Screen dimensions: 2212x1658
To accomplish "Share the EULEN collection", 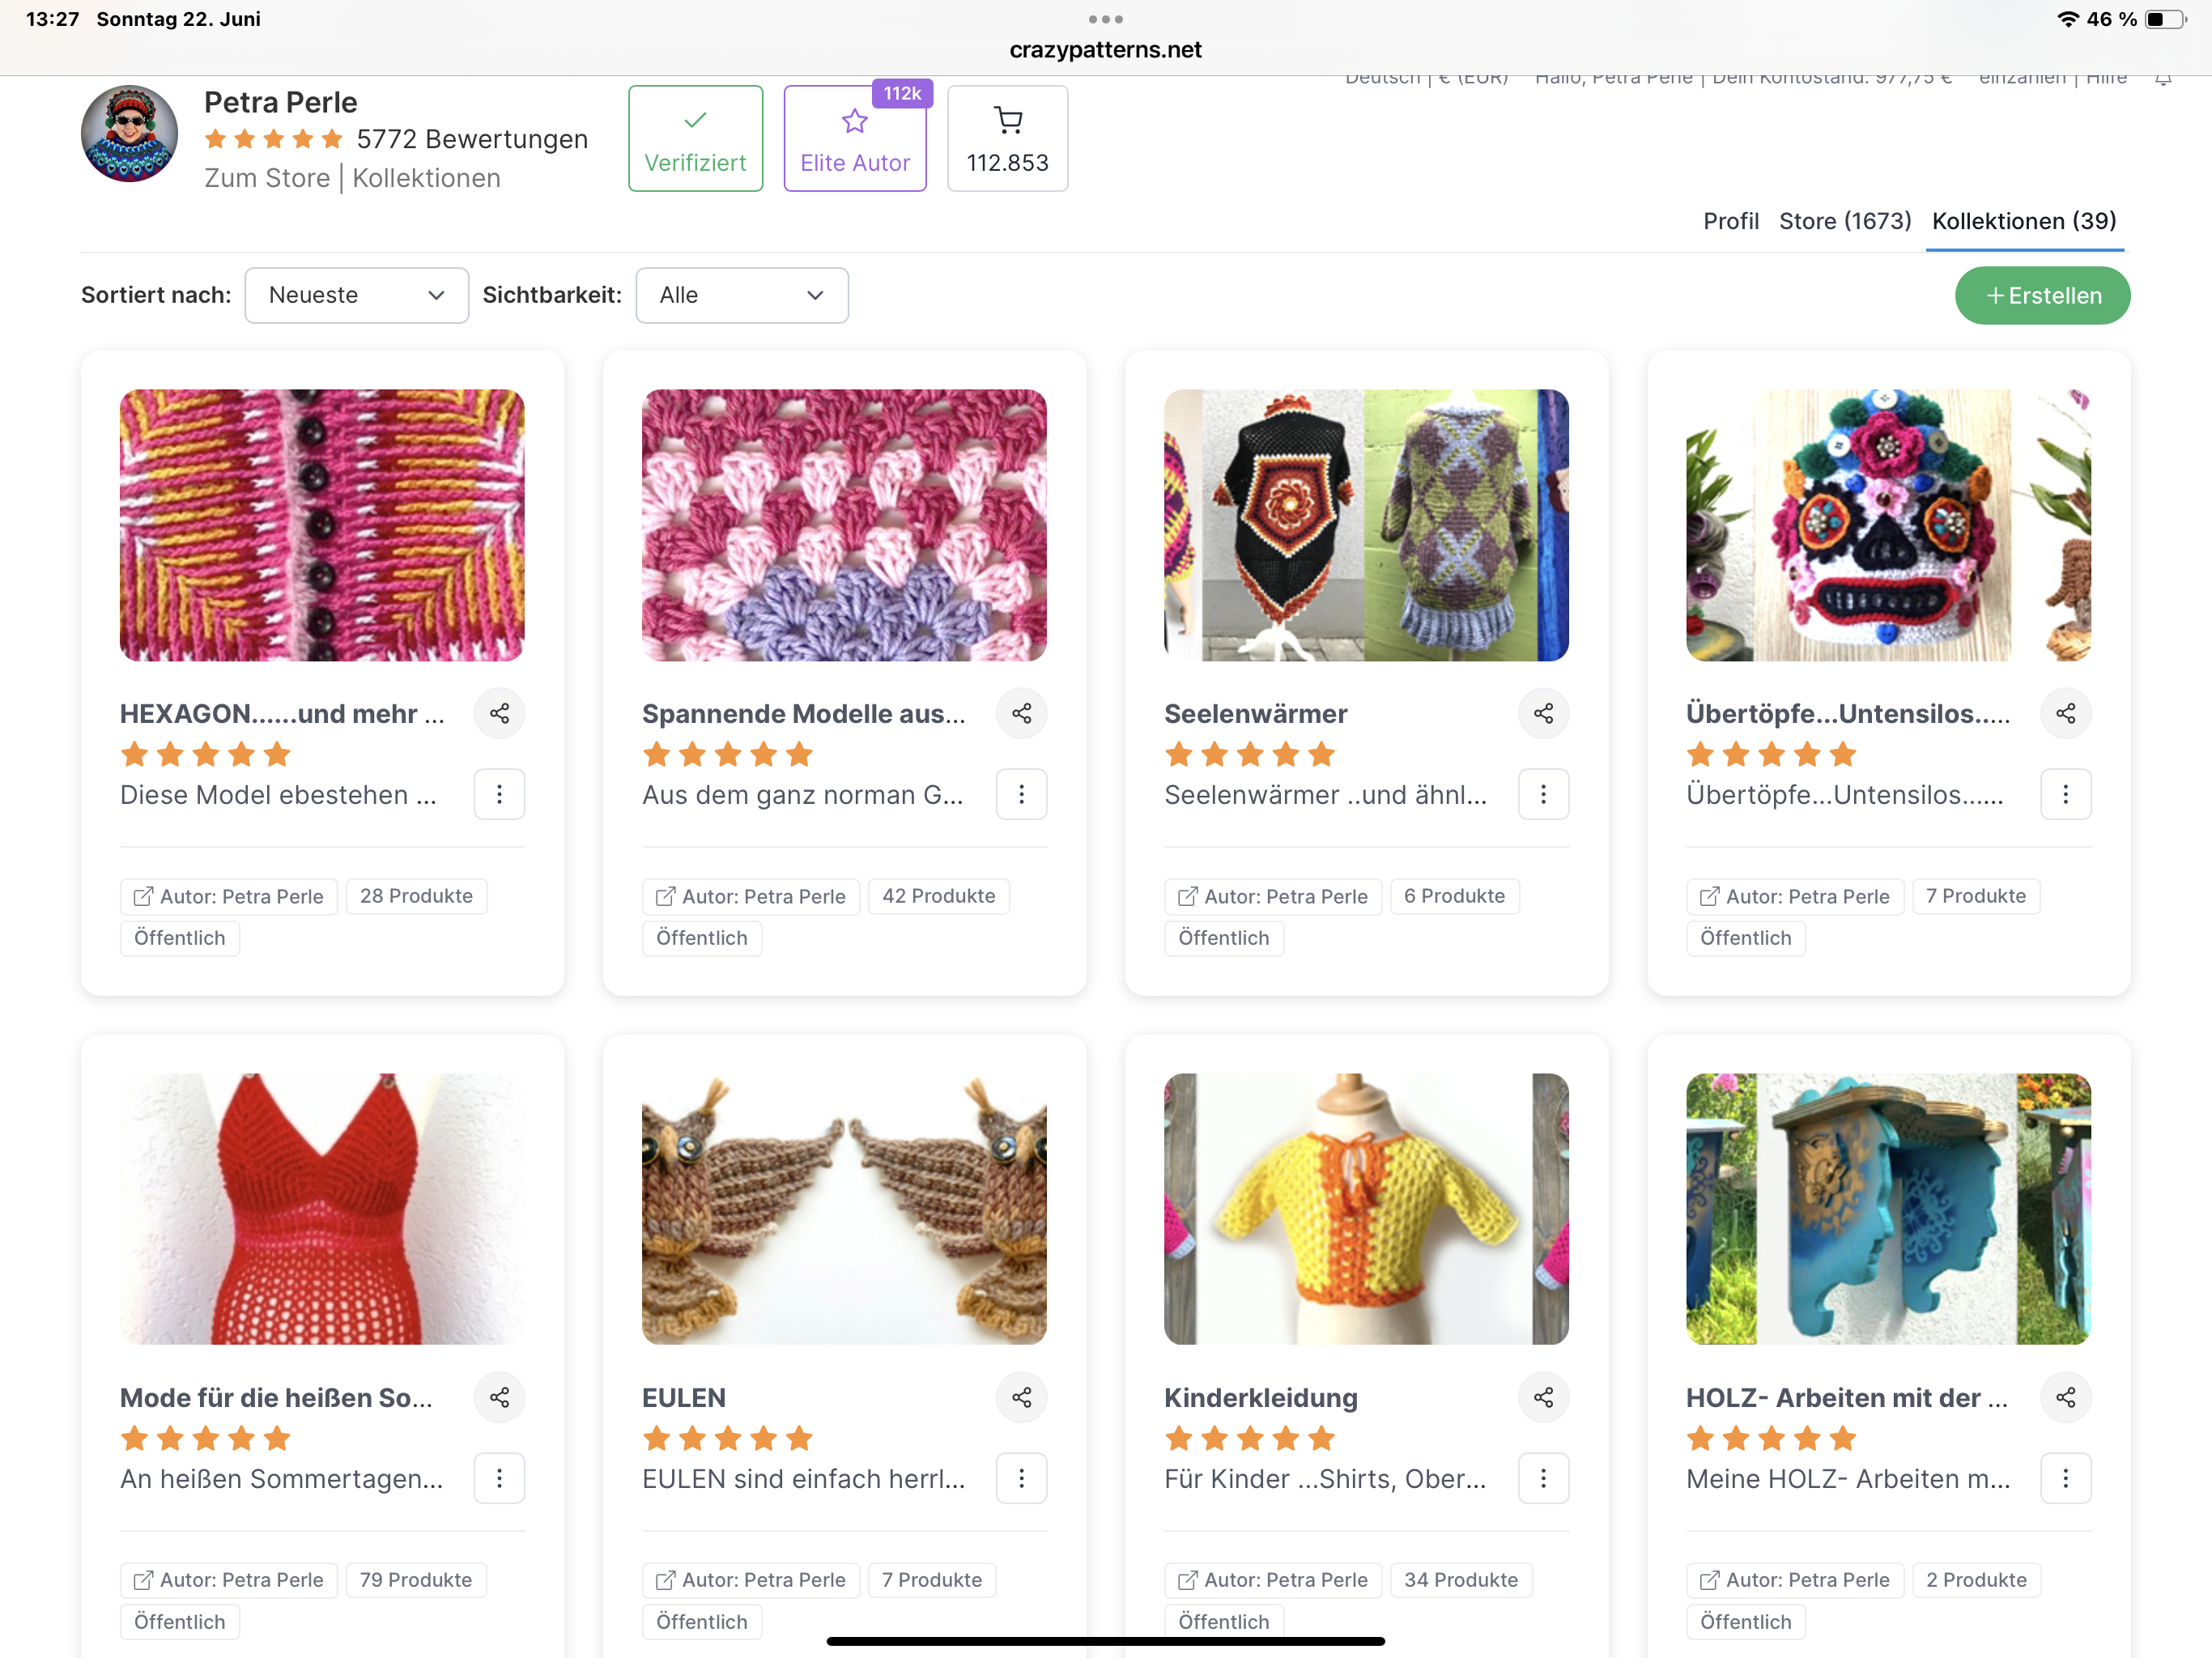I will (1021, 1397).
